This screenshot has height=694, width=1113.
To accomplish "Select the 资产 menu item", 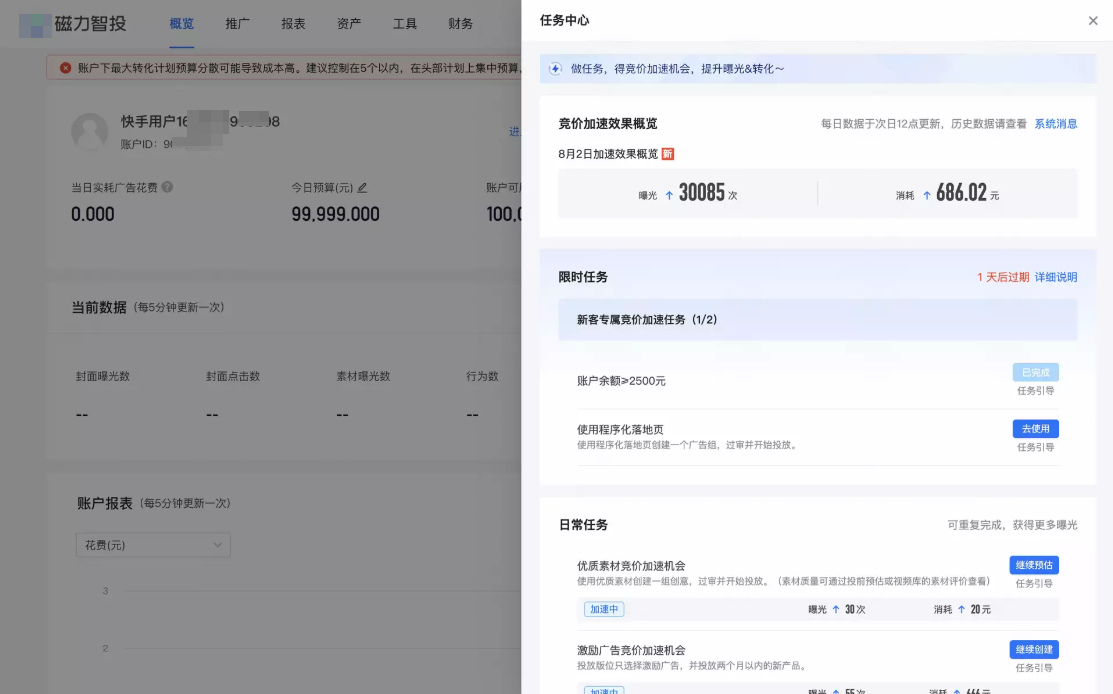I will click(348, 23).
